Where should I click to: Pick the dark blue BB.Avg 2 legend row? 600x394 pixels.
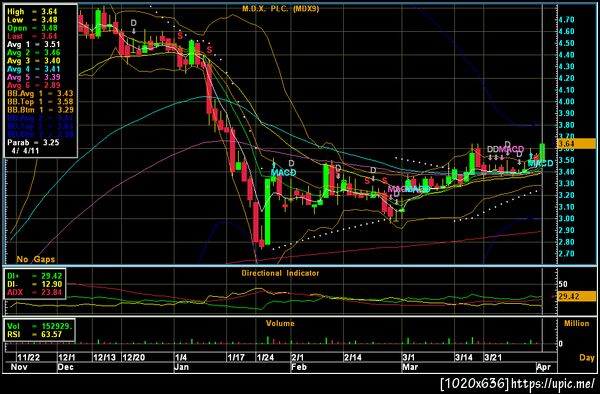[40, 118]
